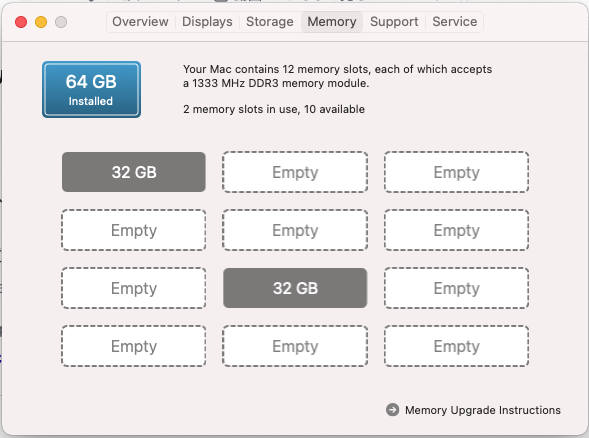Click the Empty slot at top-right corner of grid
The height and width of the screenshot is (438, 589).
click(x=456, y=172)
